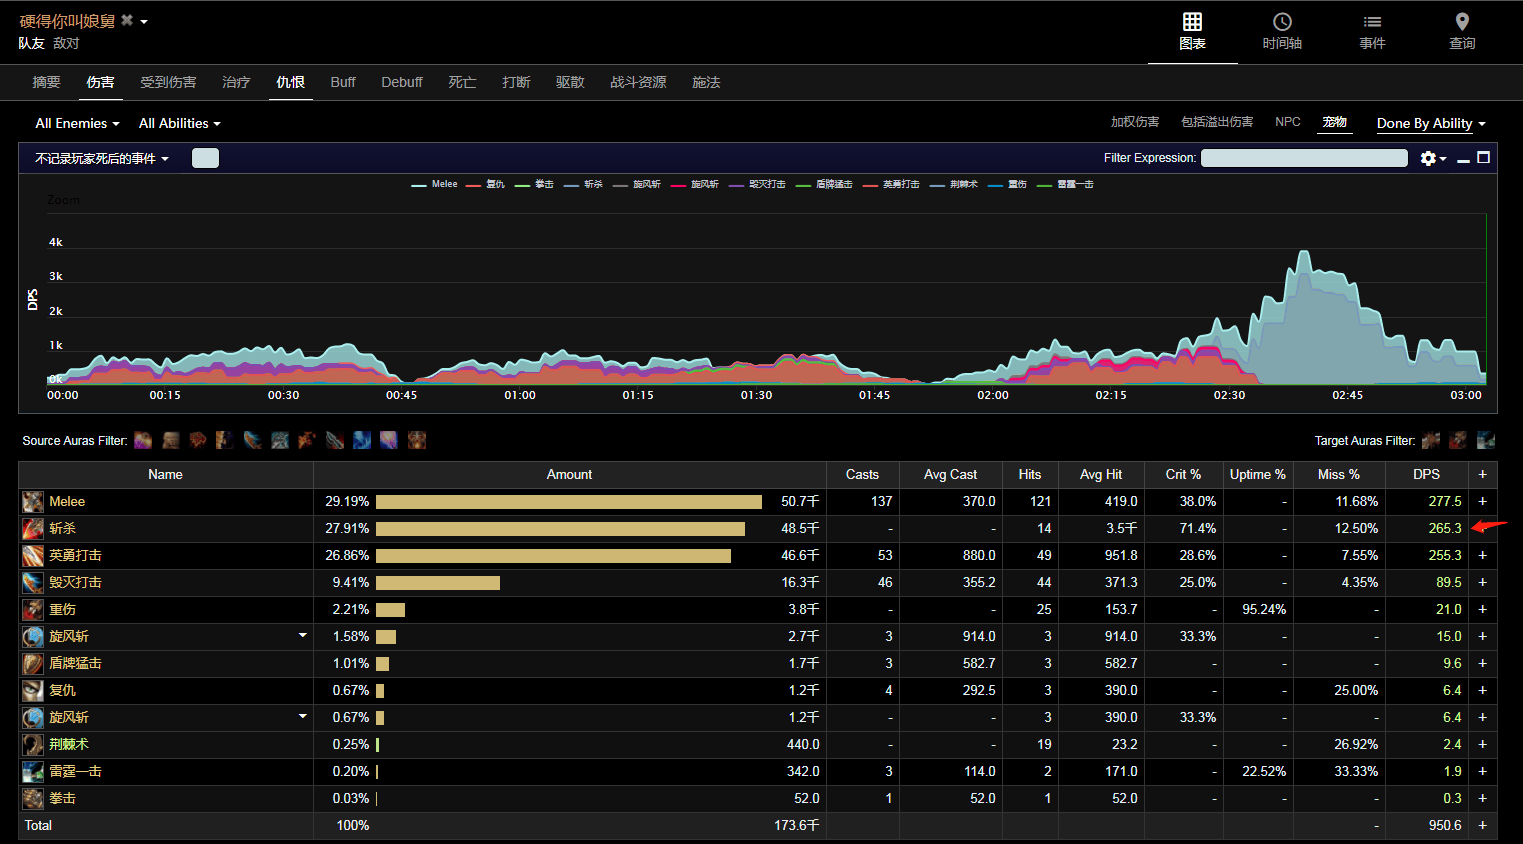Click the 雷霆一击 ability icon

click(33, 772)
